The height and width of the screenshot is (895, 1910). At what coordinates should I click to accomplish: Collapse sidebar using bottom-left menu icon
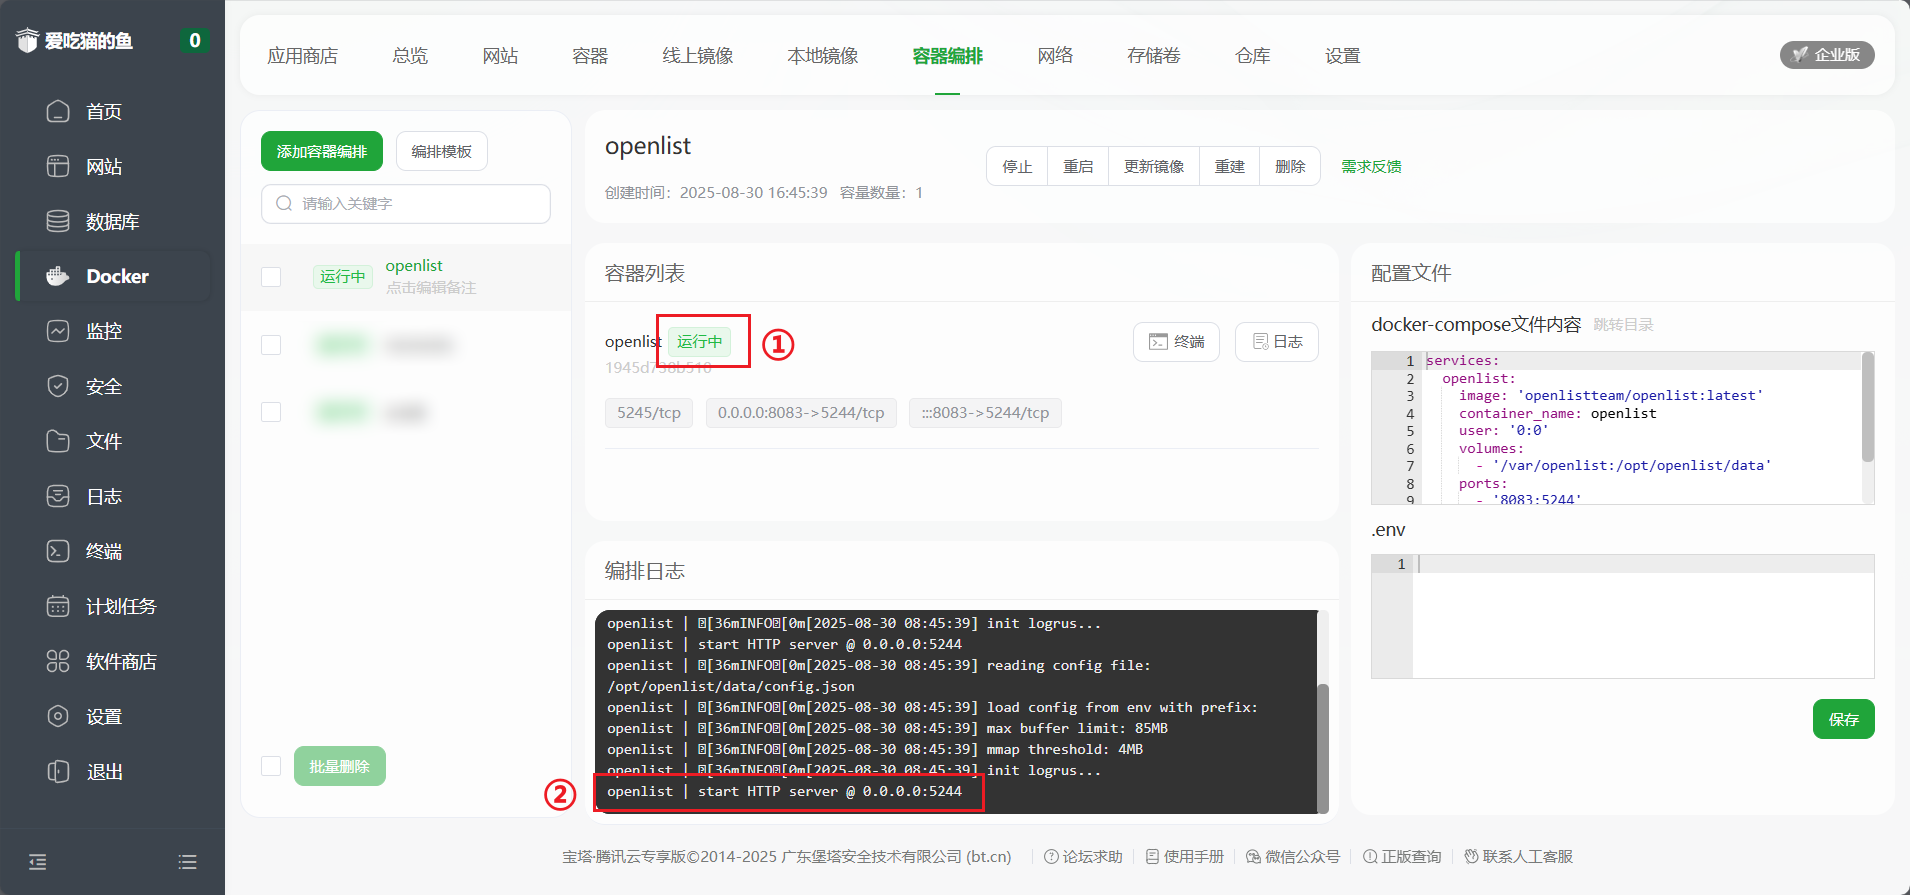tap(38, 862)
